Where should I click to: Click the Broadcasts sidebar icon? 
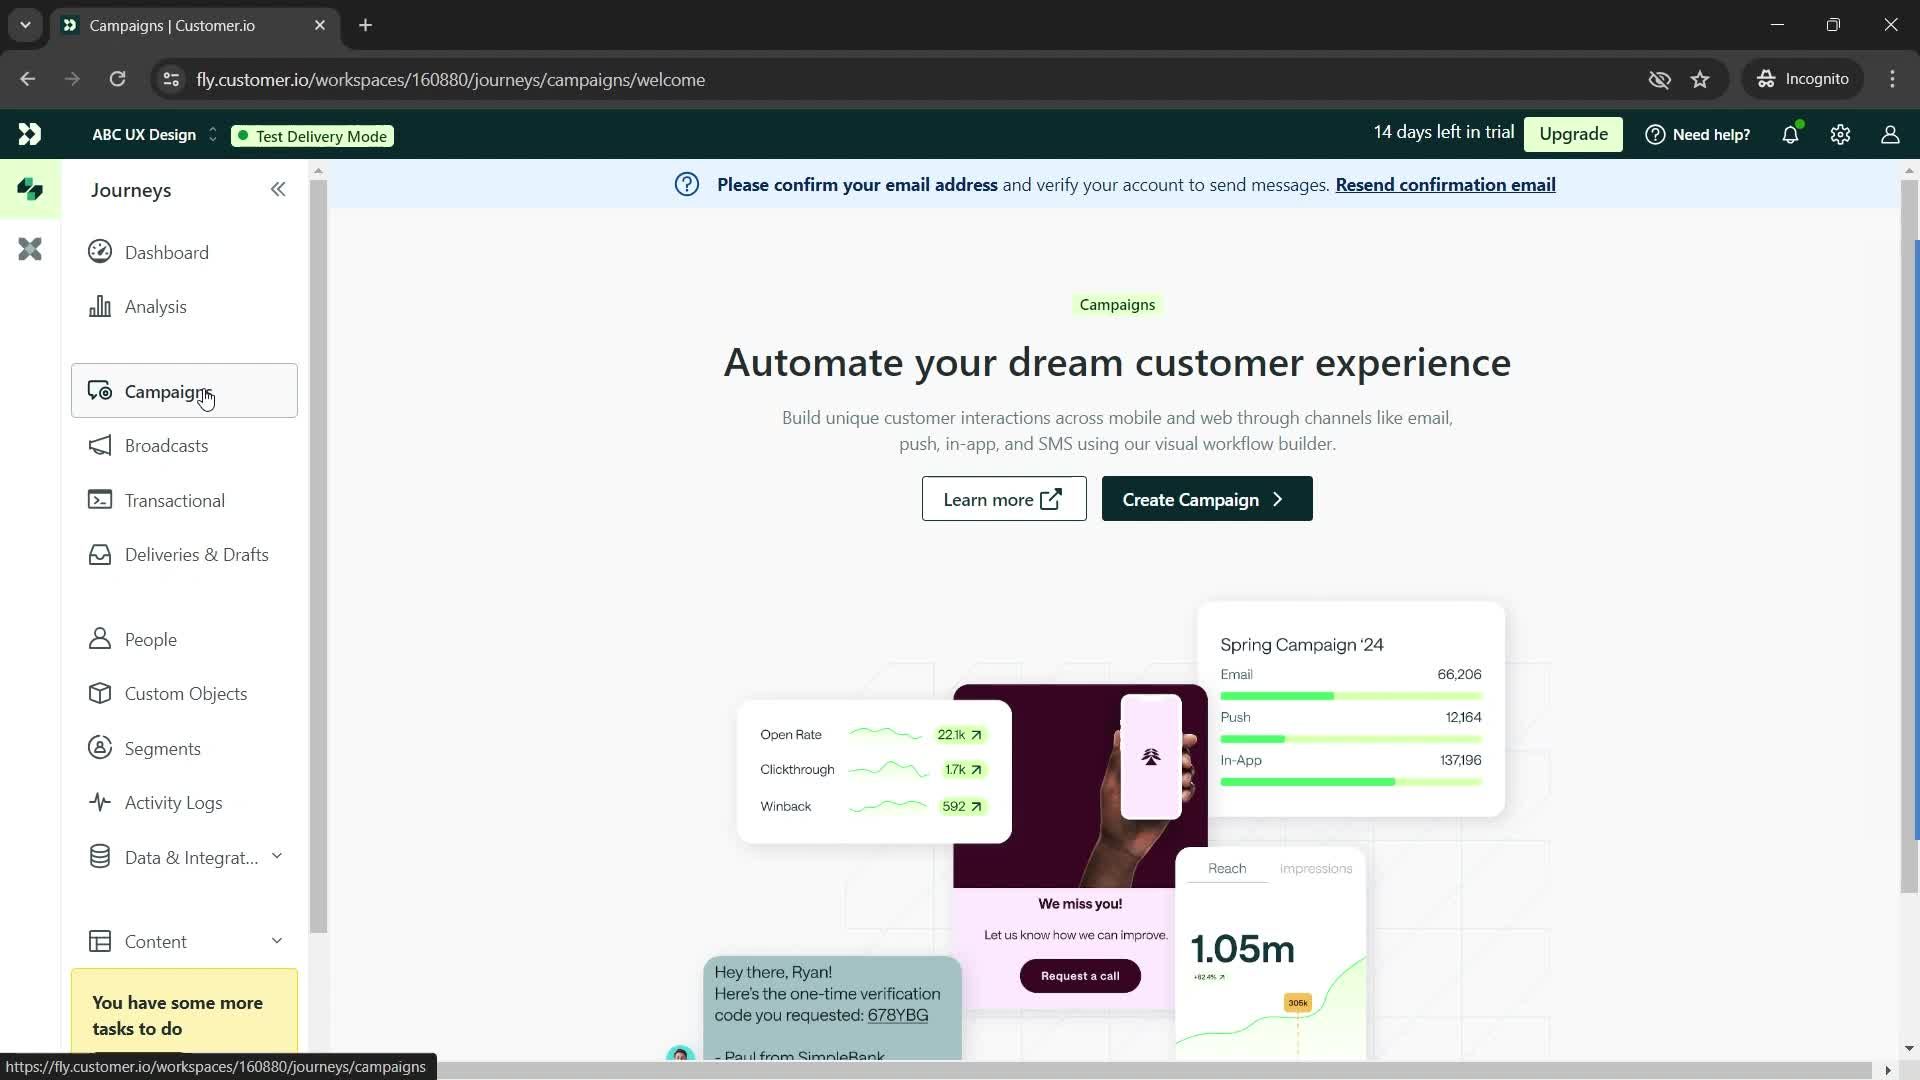click(x=100, y=448)
